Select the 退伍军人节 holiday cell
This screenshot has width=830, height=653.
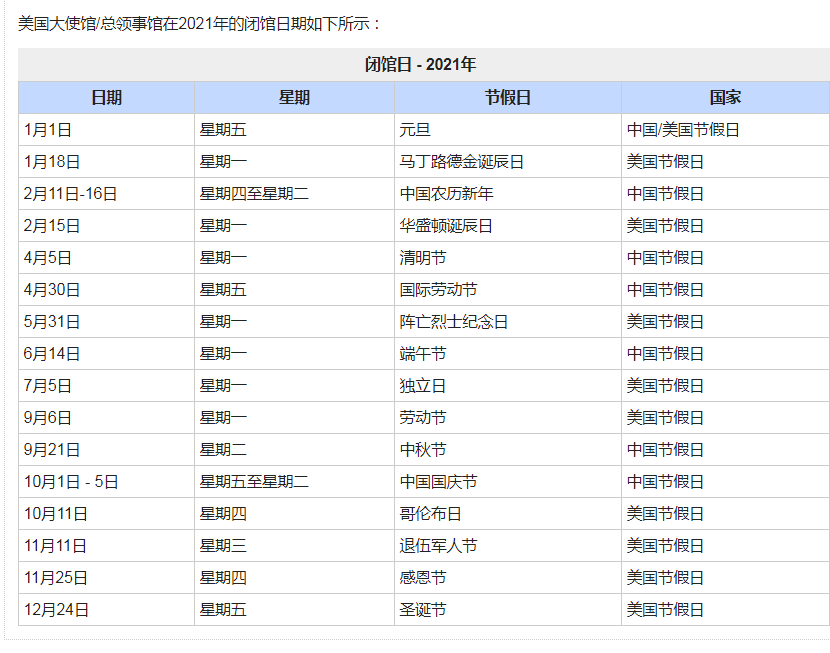click(x=438, y=546)
